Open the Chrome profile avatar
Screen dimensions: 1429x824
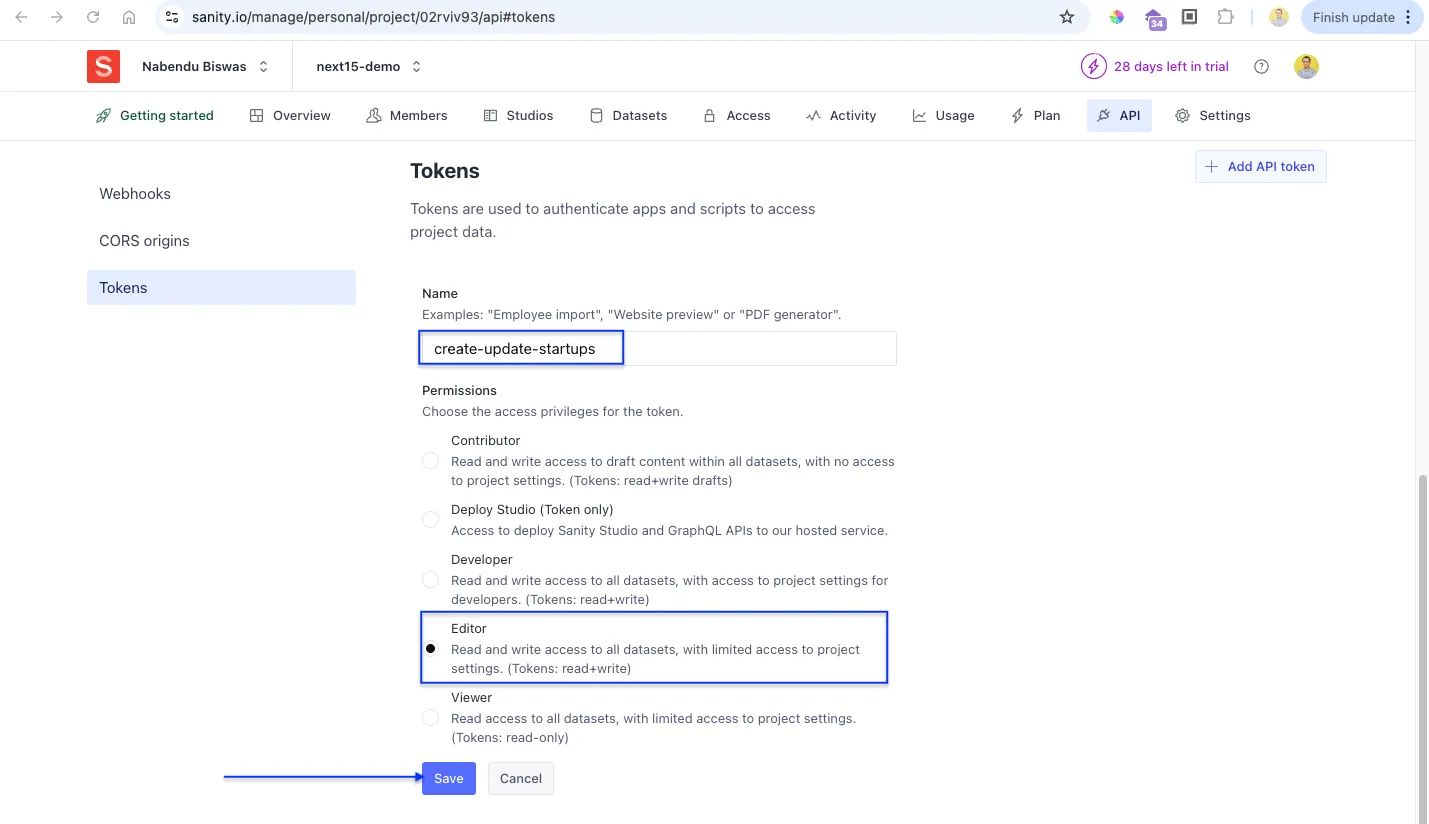coord(1278,17)
